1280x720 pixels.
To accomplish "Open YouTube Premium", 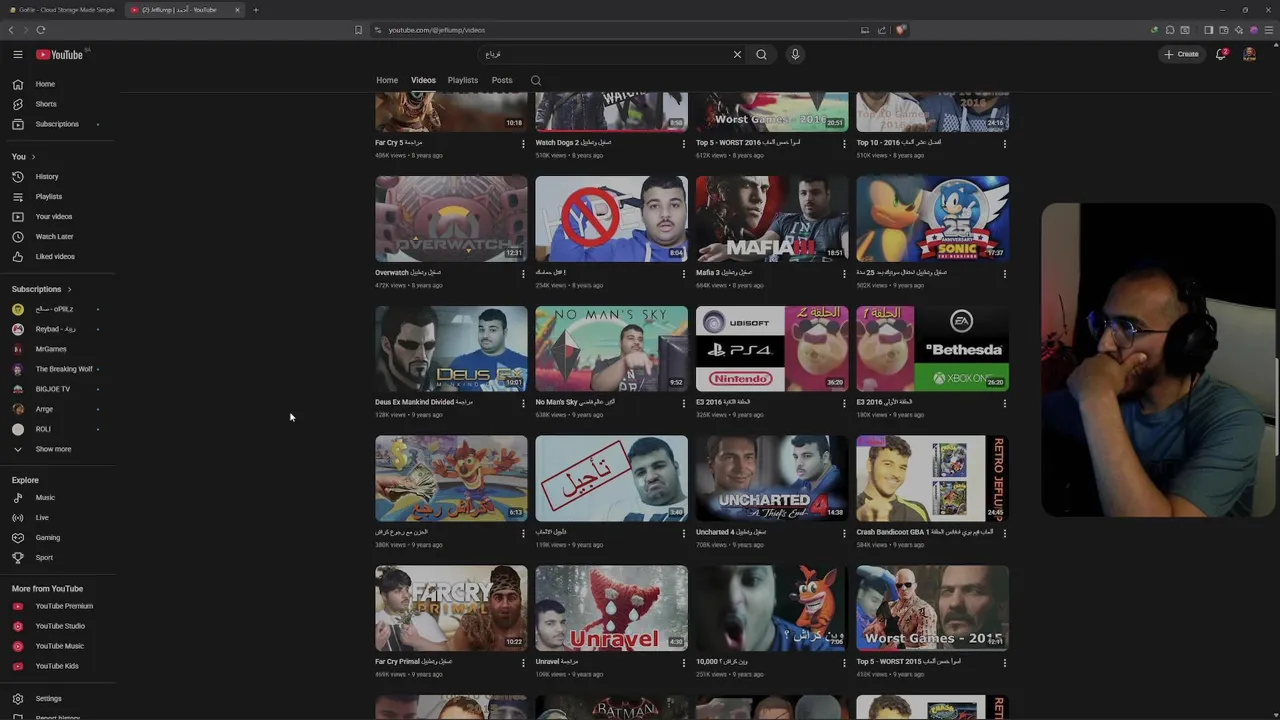I will (64, 606).
